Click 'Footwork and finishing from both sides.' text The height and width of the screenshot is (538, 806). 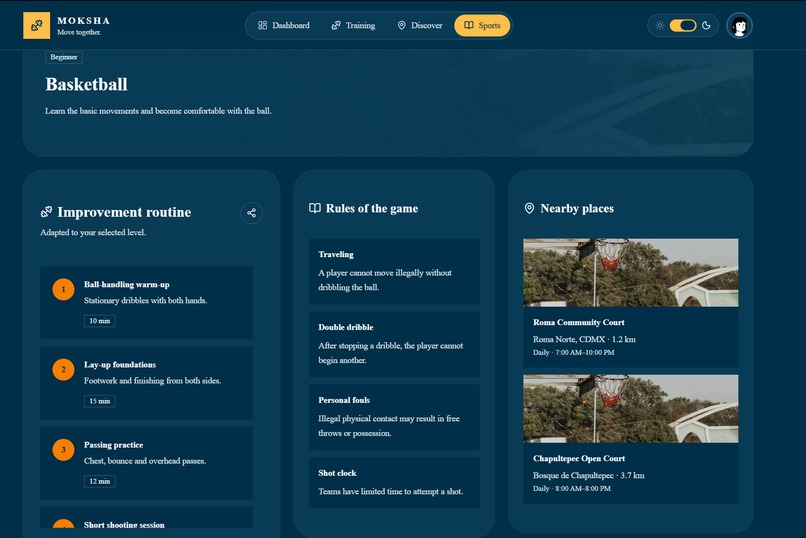(x=153, y=381)
